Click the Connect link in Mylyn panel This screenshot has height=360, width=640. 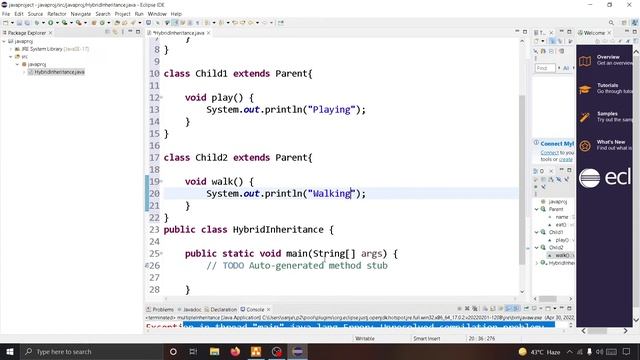tap(549, 153)
